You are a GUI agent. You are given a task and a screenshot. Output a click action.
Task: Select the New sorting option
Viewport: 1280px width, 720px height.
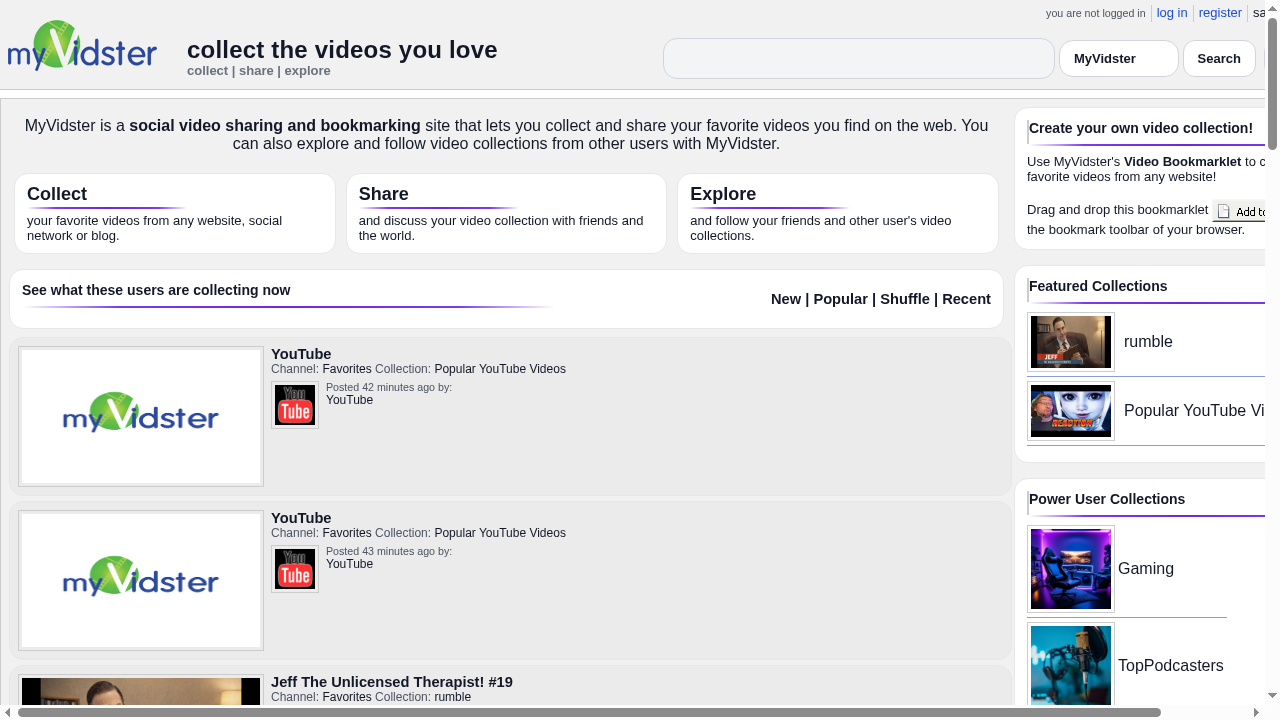pyautogui.click(x=786, y=298)
